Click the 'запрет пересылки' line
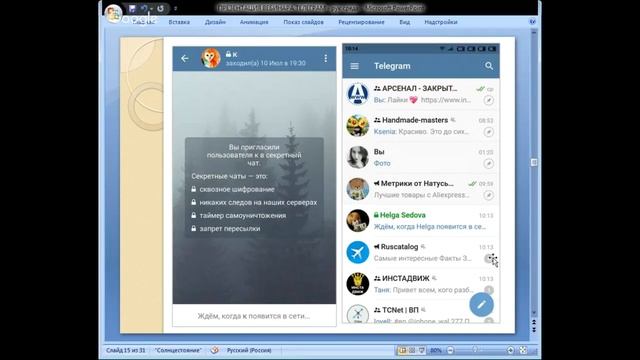The height and width of the screenshot is (360, 640). 230,229
